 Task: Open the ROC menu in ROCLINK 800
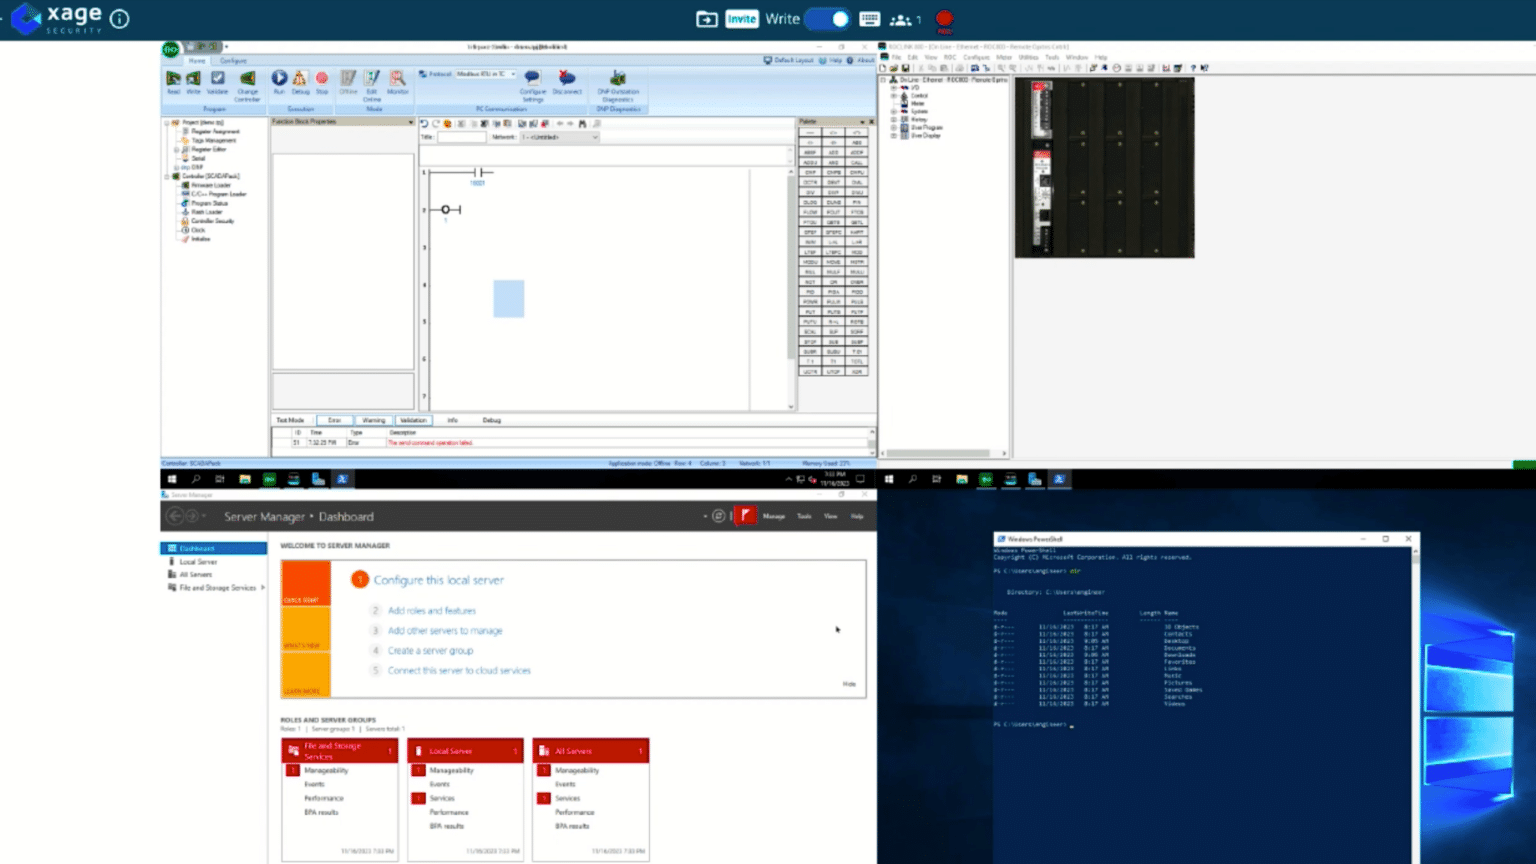pos(950,58)
